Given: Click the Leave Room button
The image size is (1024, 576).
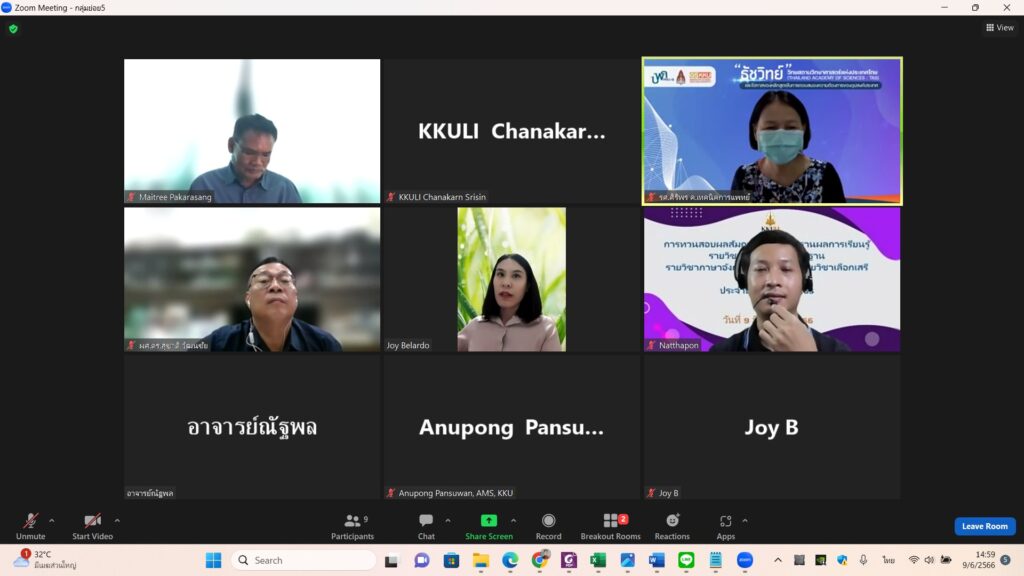Looking at the screenshot, I should click(984, 526).
